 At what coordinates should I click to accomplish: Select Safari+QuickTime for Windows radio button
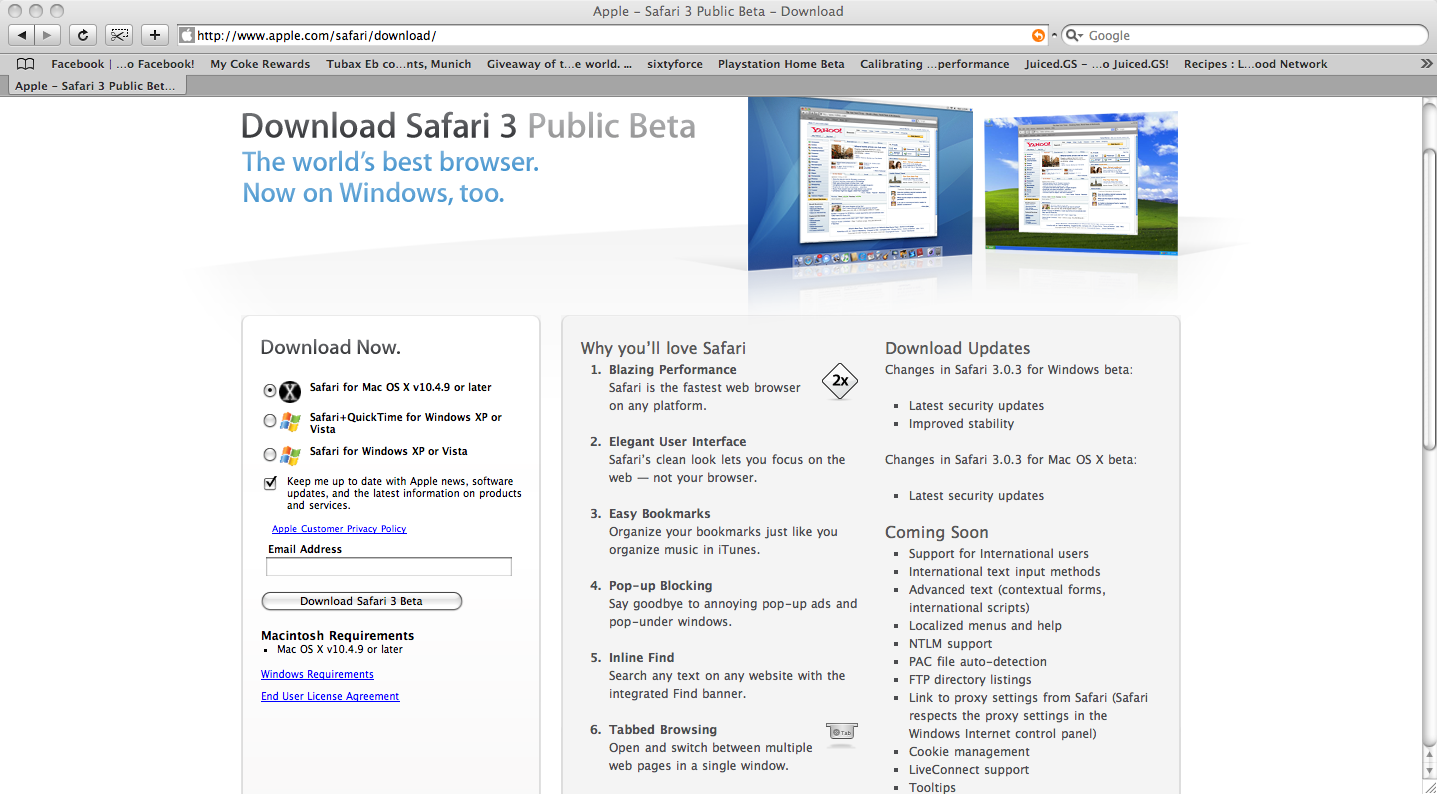(x=270, y=421)
